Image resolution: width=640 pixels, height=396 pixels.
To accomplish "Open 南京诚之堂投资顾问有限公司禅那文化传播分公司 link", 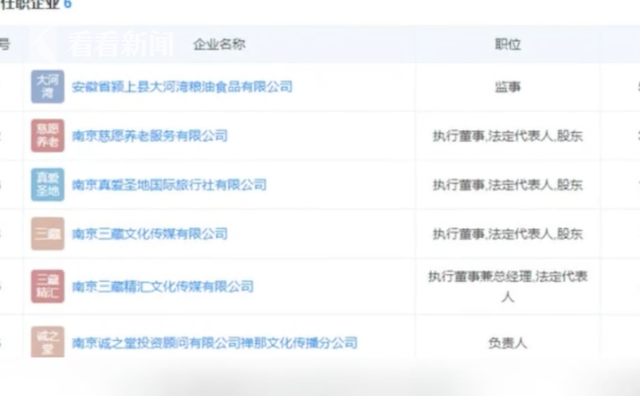I will coord(215,343).
